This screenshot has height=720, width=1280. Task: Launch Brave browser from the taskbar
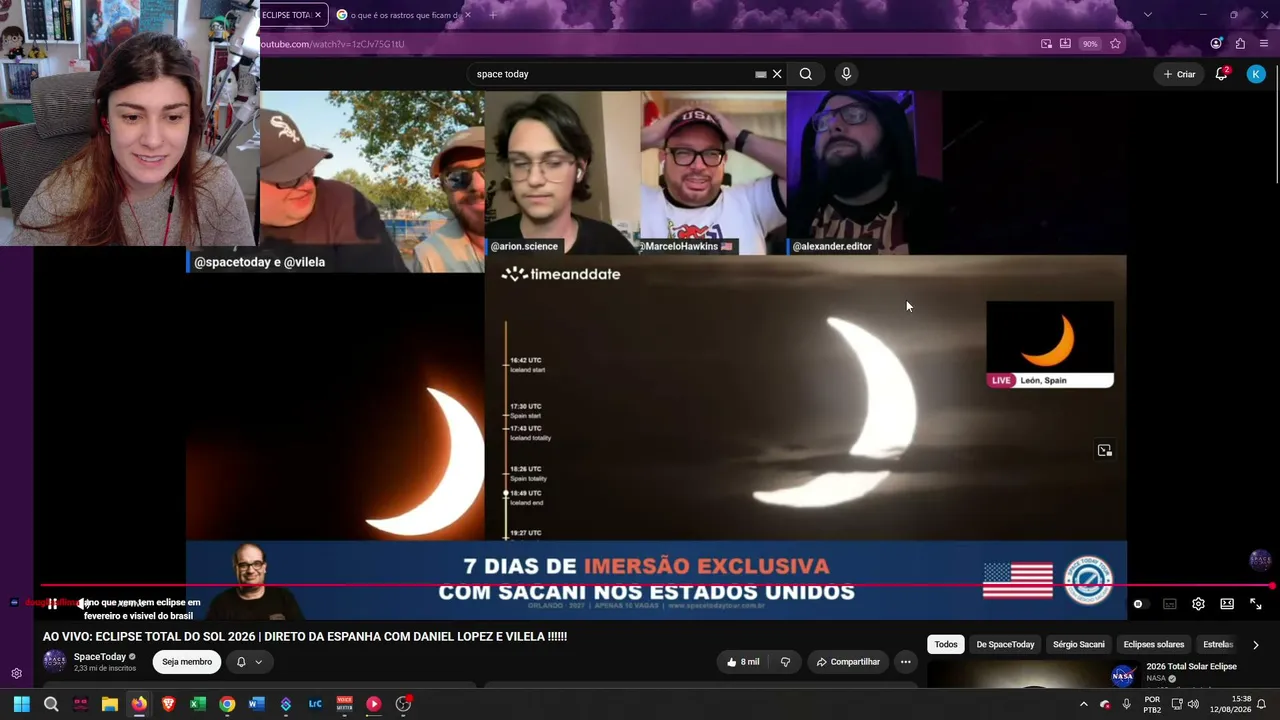(x=168, y=704)
